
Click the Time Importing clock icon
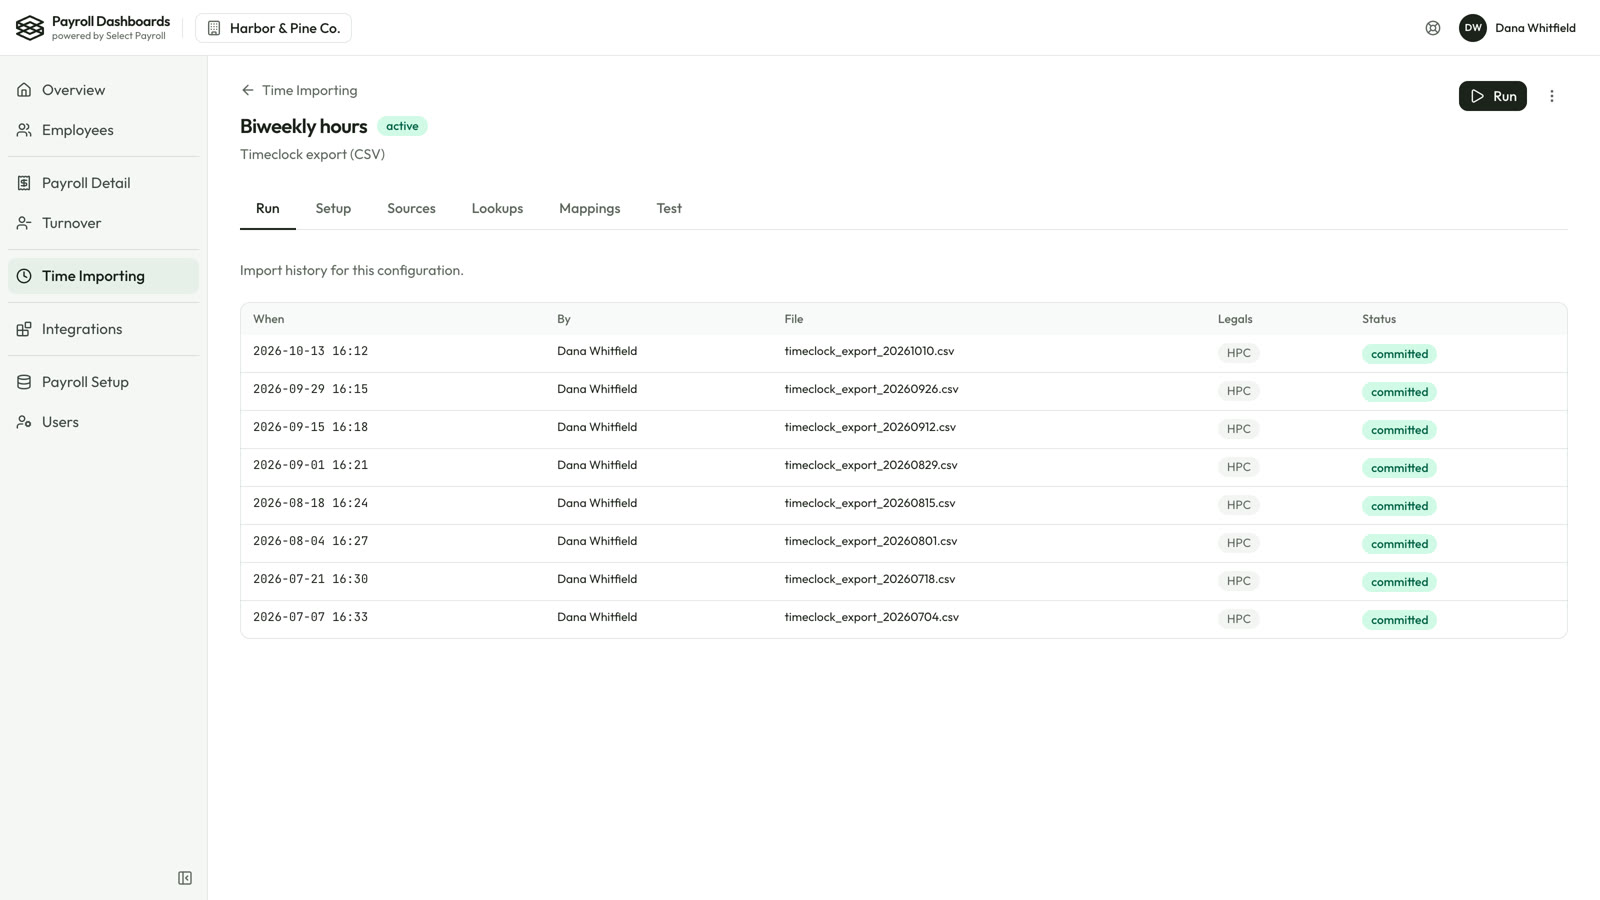click(24, 276)
